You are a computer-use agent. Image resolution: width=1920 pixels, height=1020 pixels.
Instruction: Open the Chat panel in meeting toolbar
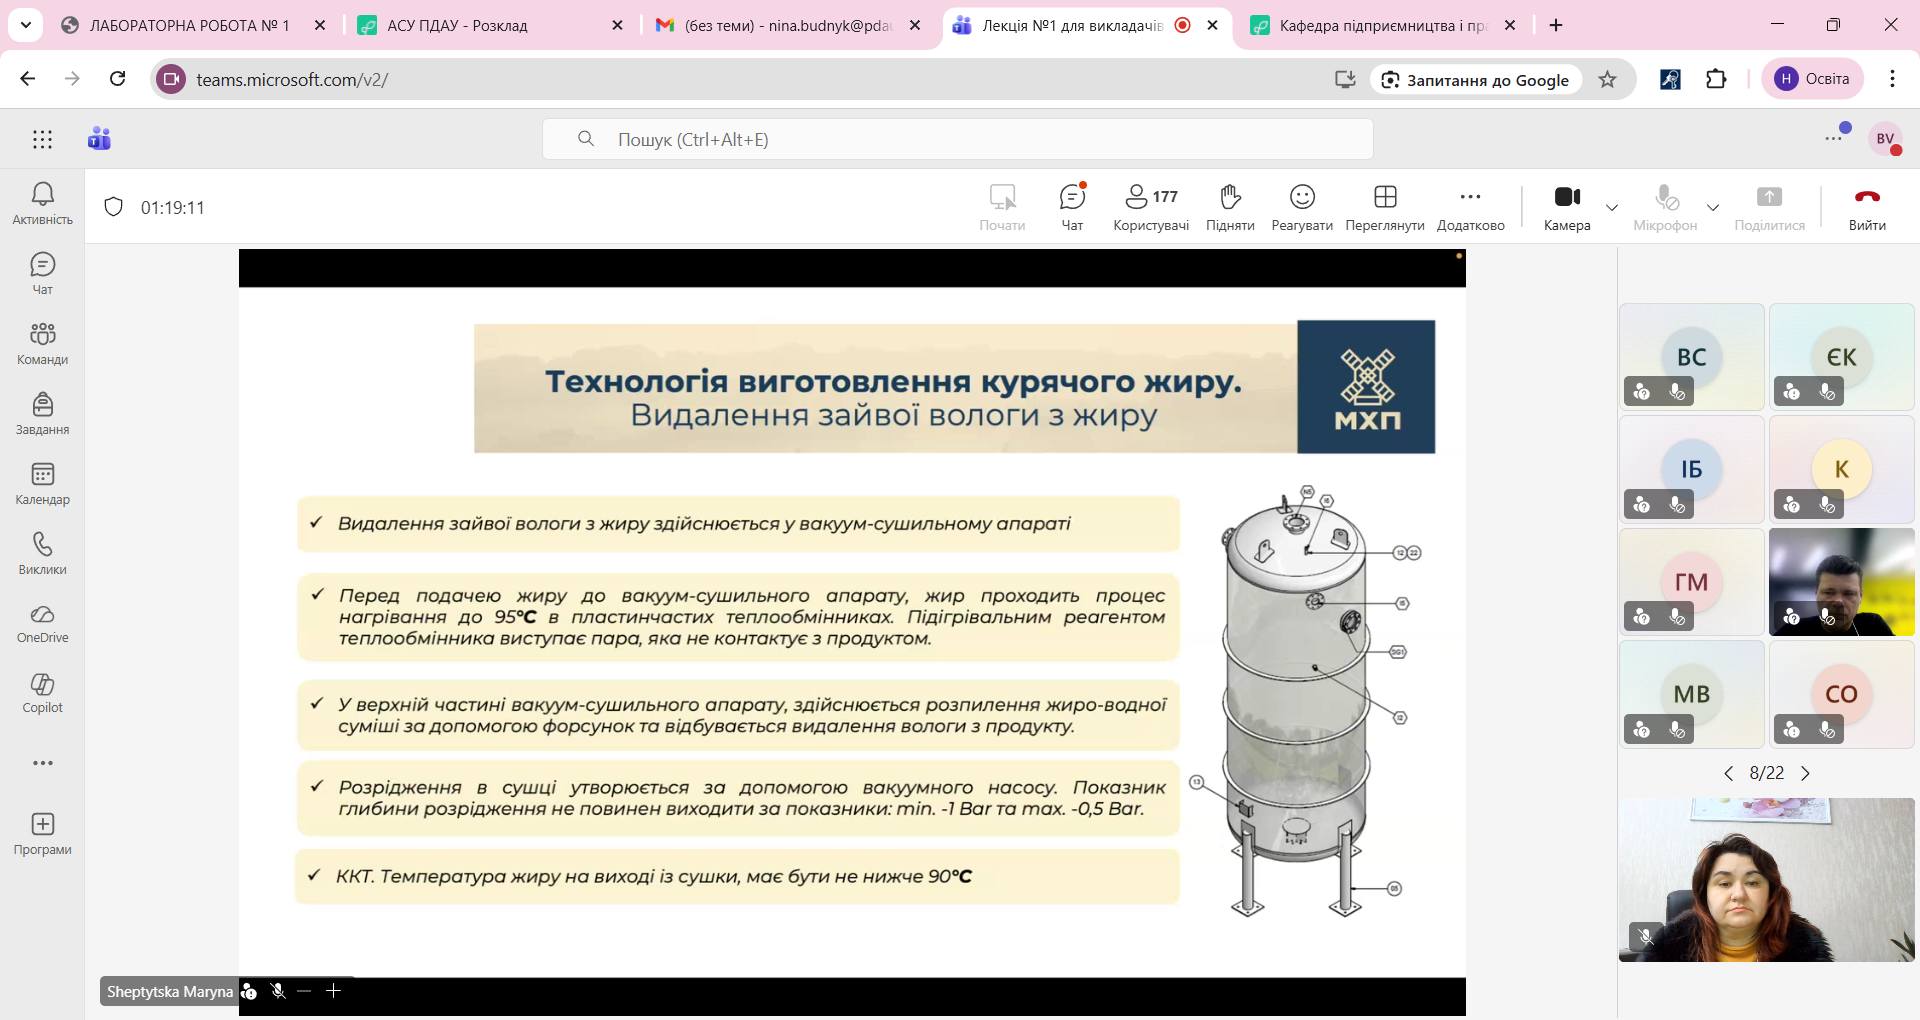(1072, 207)
